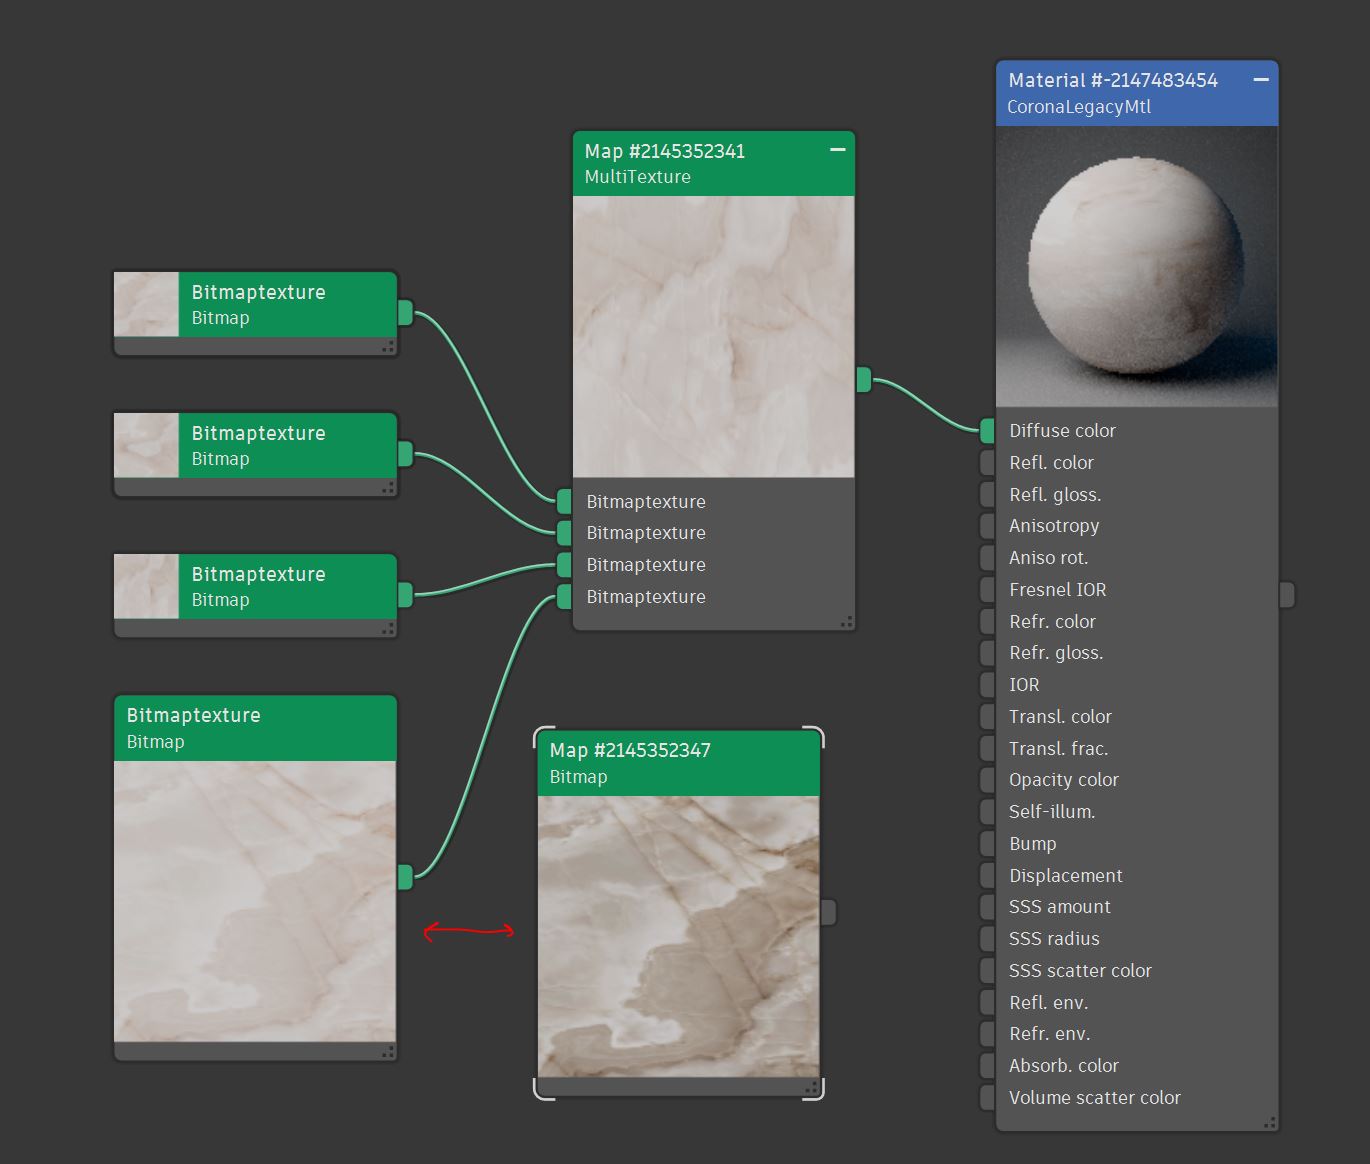Screen dimensions: 1370x1164
Task: Click the Displacement slot on the material
Action: click(x=1136, y=876)
